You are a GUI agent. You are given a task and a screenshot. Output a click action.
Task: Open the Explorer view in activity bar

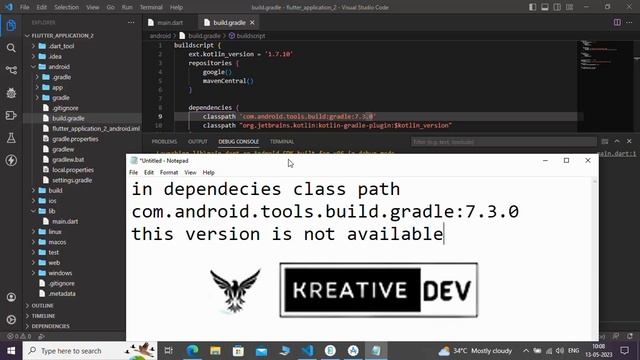tap(11, 25)
